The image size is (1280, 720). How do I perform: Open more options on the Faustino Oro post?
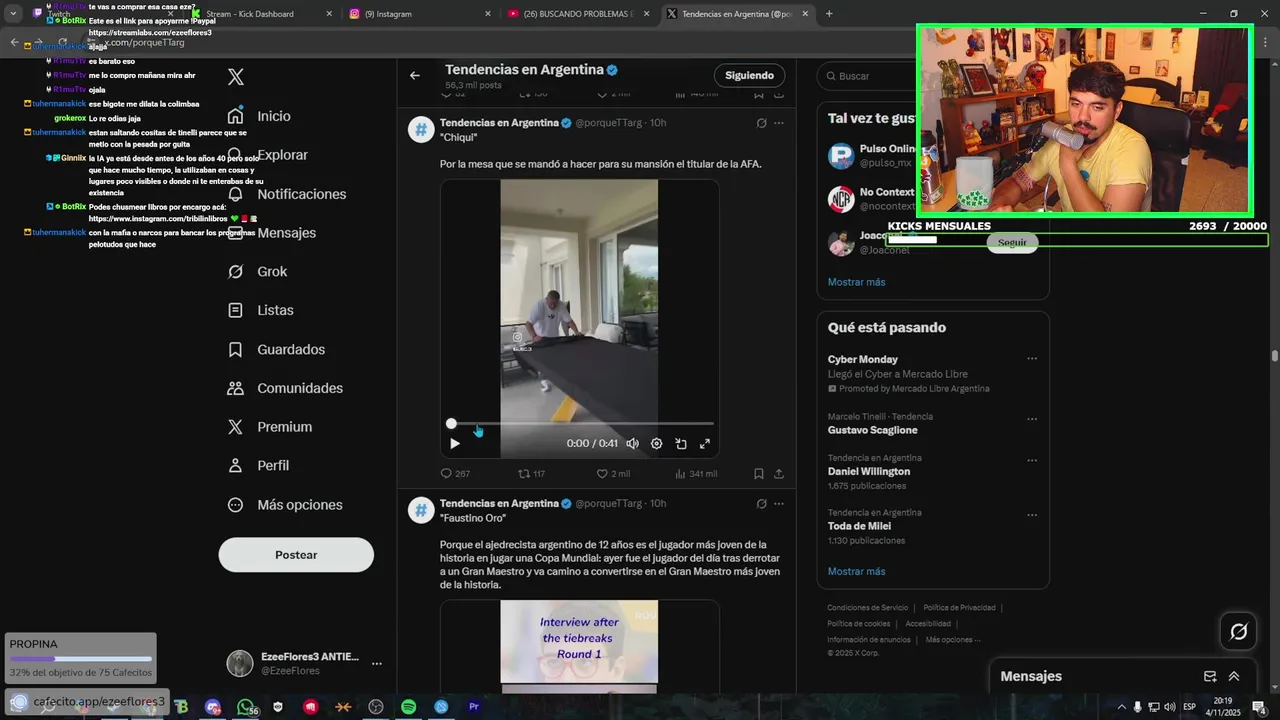[779, 504]
